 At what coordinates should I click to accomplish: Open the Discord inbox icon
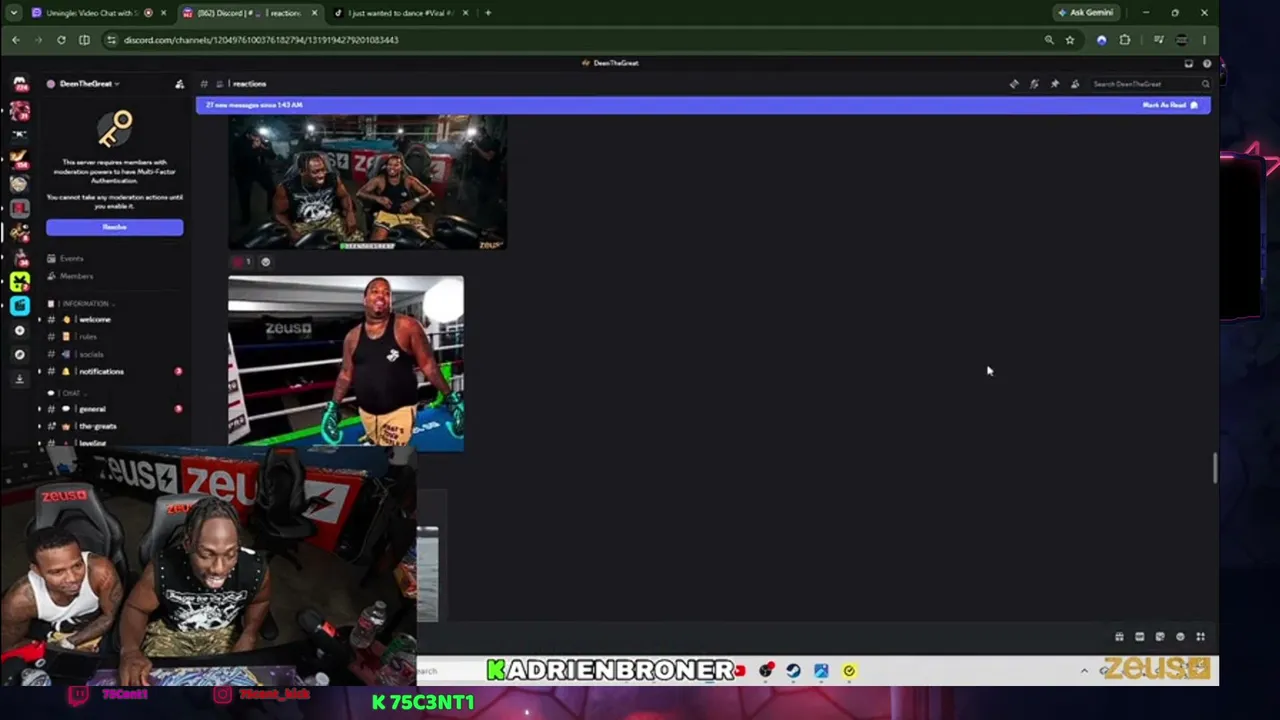tap(1188, 63)
